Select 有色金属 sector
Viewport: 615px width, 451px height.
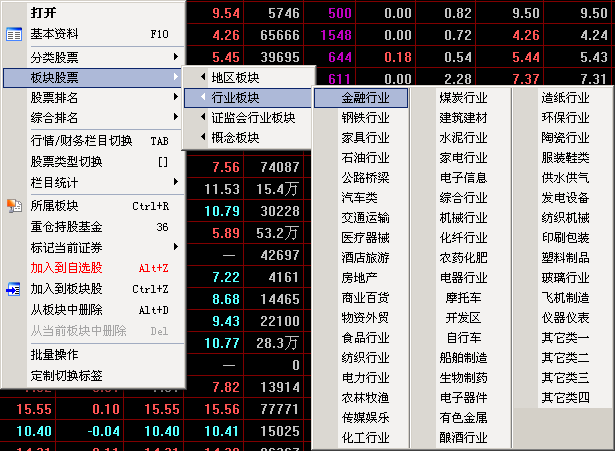(x=463, y=418)
